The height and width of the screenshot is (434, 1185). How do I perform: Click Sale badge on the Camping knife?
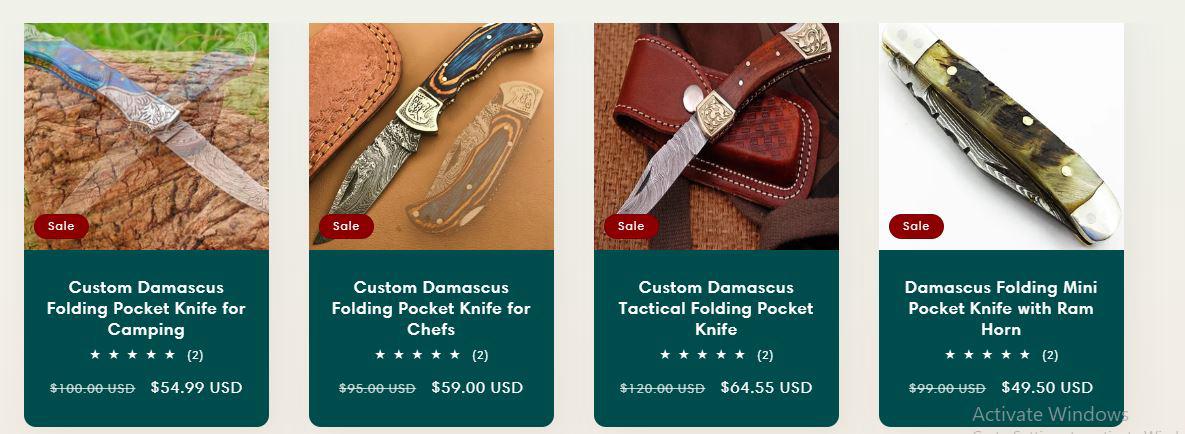[x=61, y=226]
